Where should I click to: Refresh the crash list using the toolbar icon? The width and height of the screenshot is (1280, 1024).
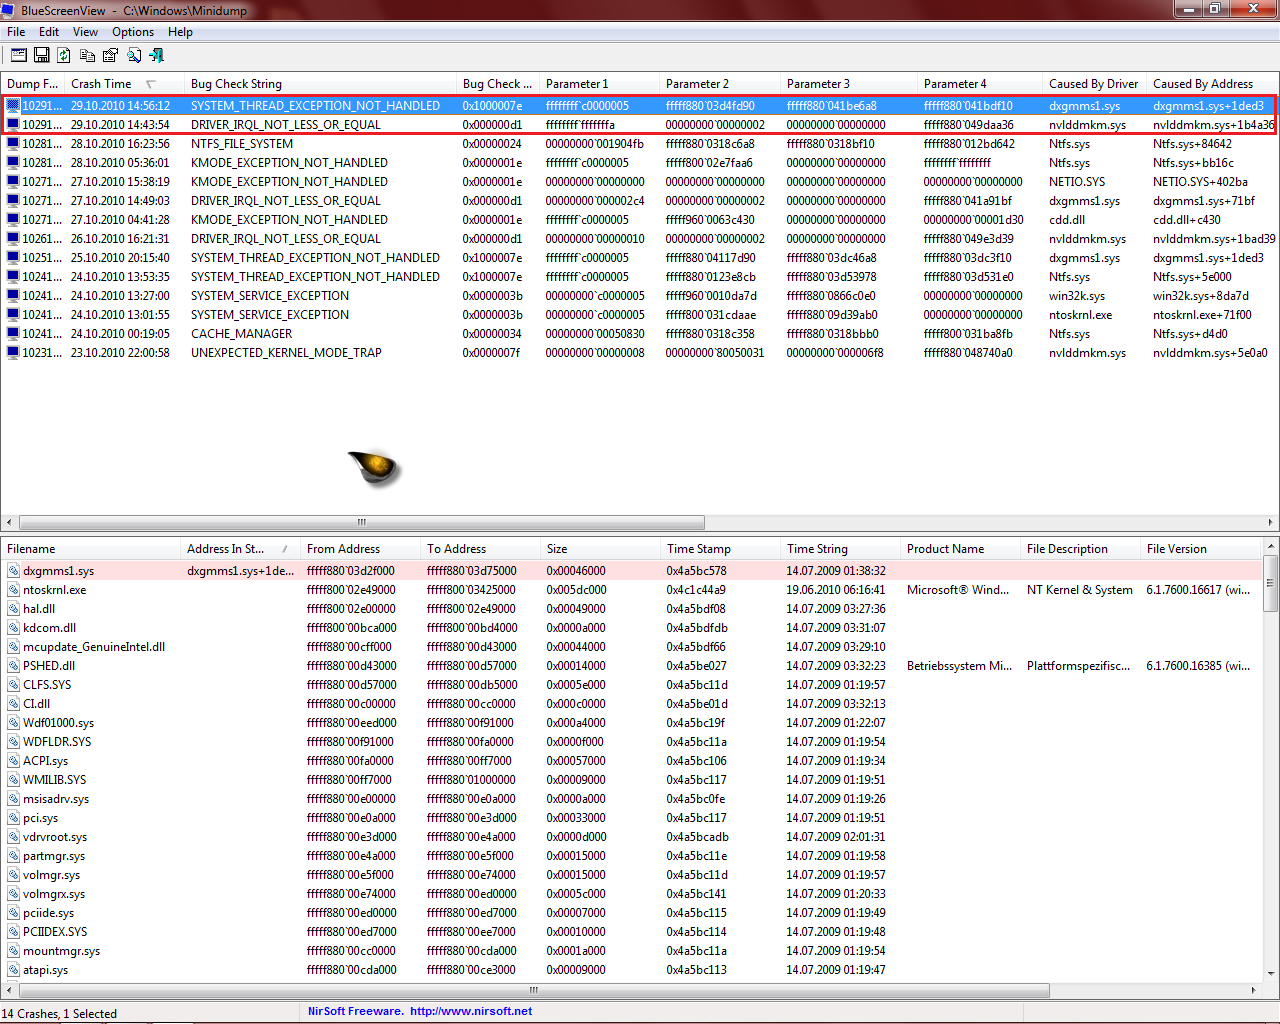[64, 55]
